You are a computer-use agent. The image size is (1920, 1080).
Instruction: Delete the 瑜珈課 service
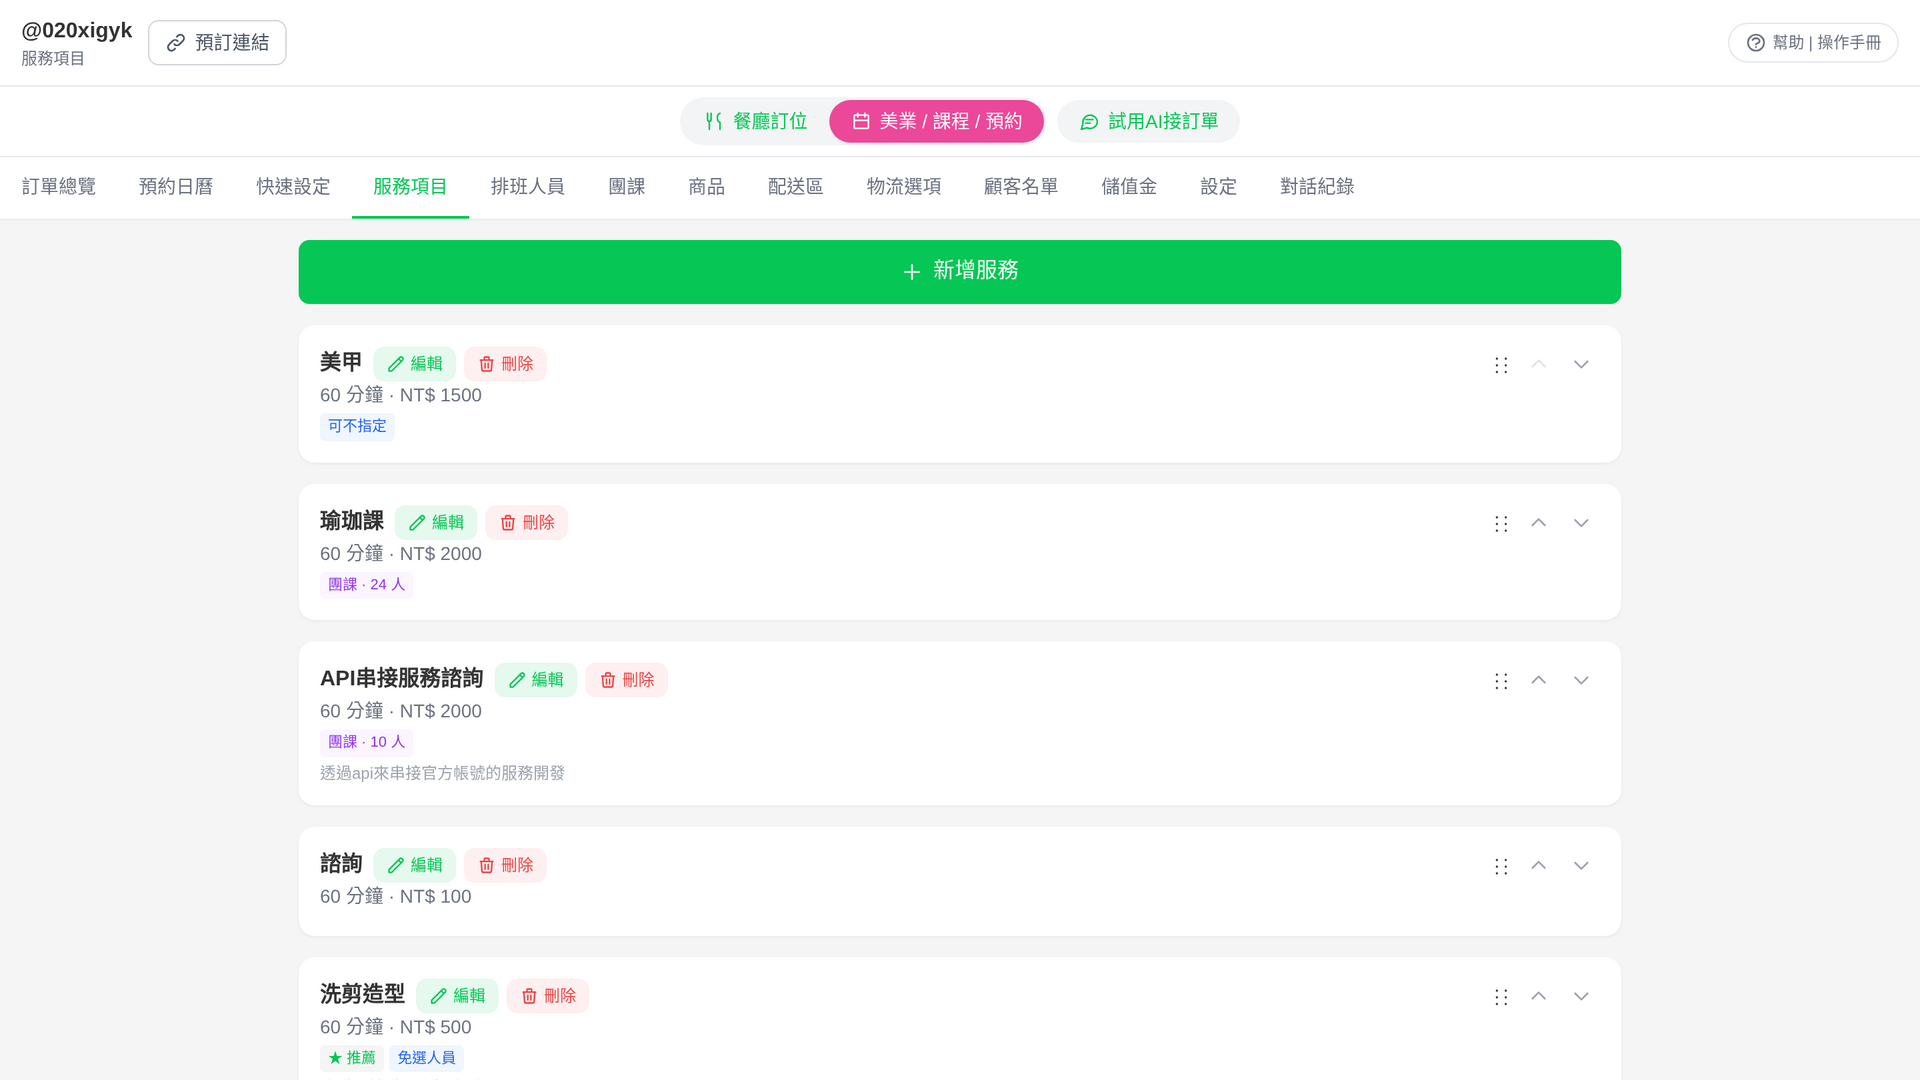(527, 523)
